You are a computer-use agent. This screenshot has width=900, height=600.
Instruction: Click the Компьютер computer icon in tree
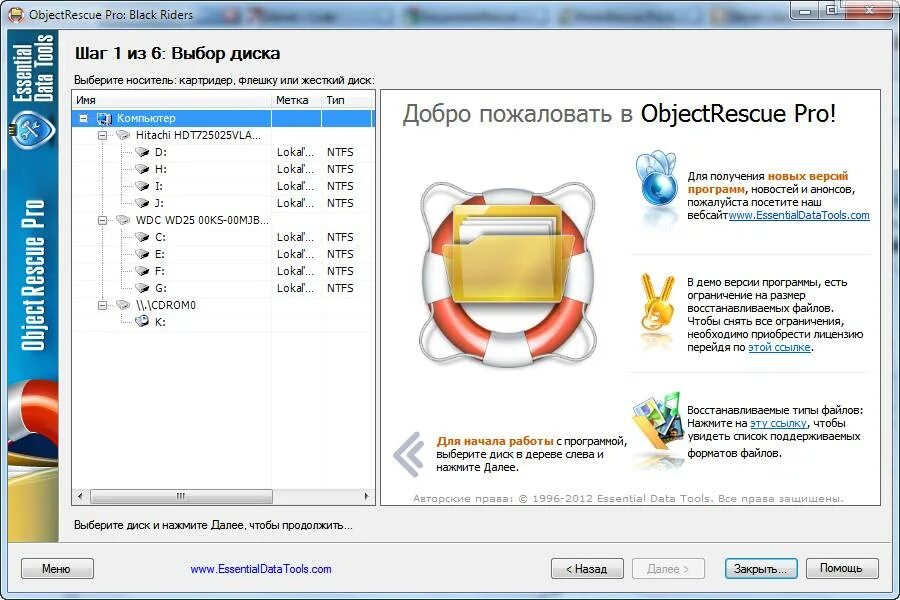[104, 118]
